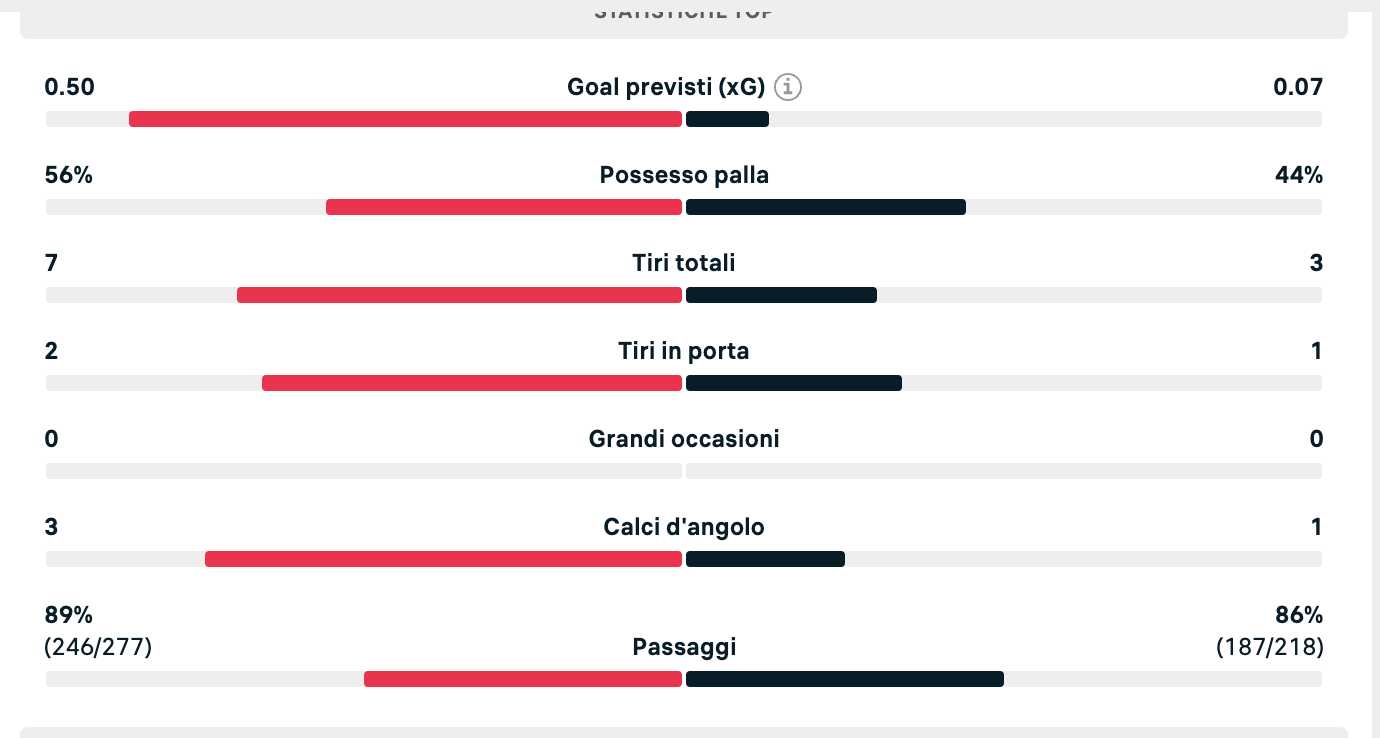Select the (187/218) away passes text

[x=1270, y=647]
